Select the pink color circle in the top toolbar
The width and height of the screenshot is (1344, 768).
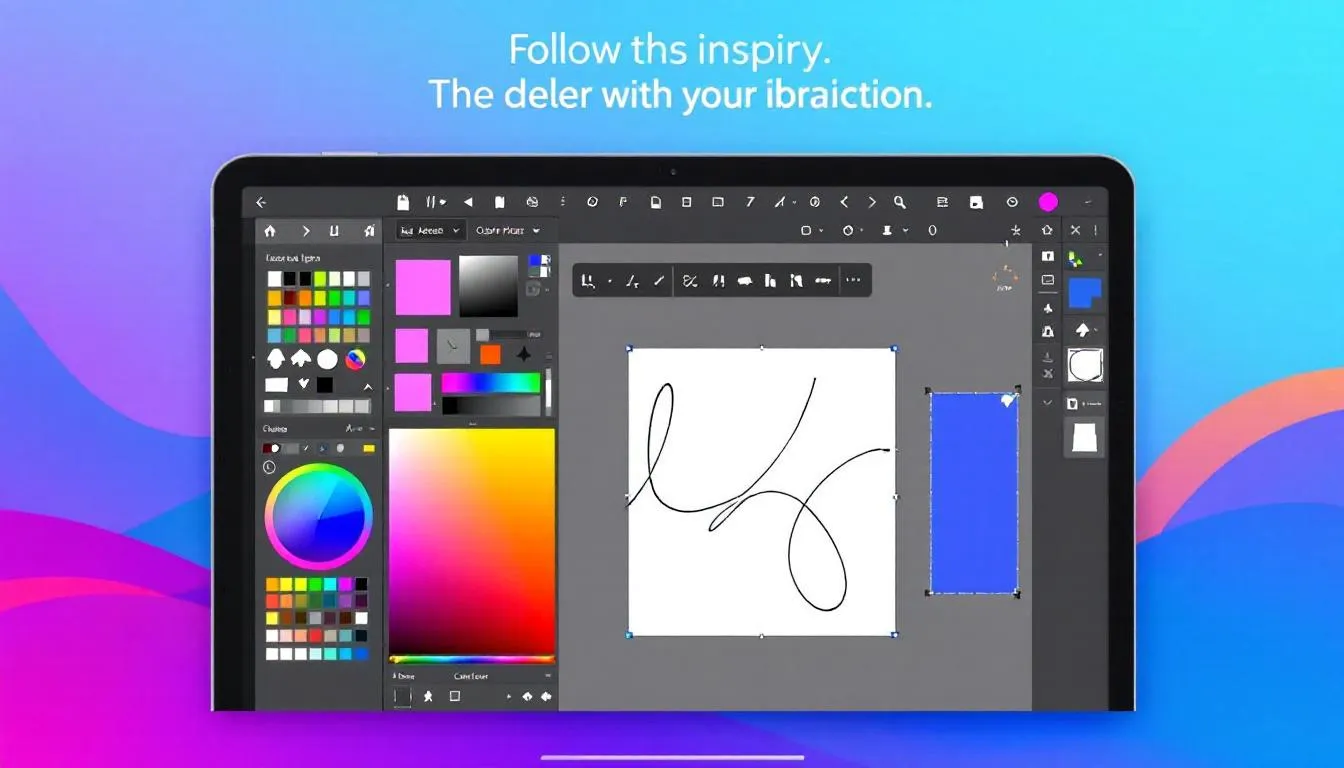[1048, 202]
